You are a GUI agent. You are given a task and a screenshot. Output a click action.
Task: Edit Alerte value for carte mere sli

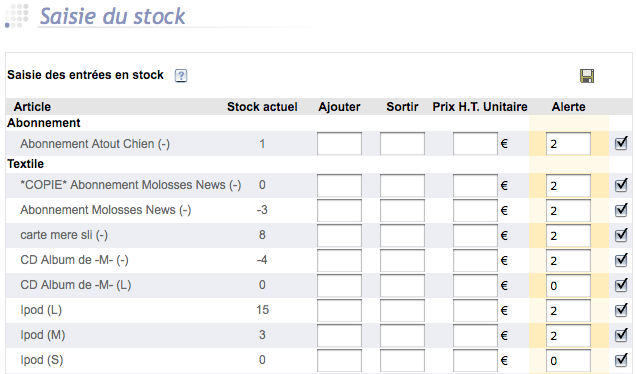pyautogui.click(x=568, y=236)
